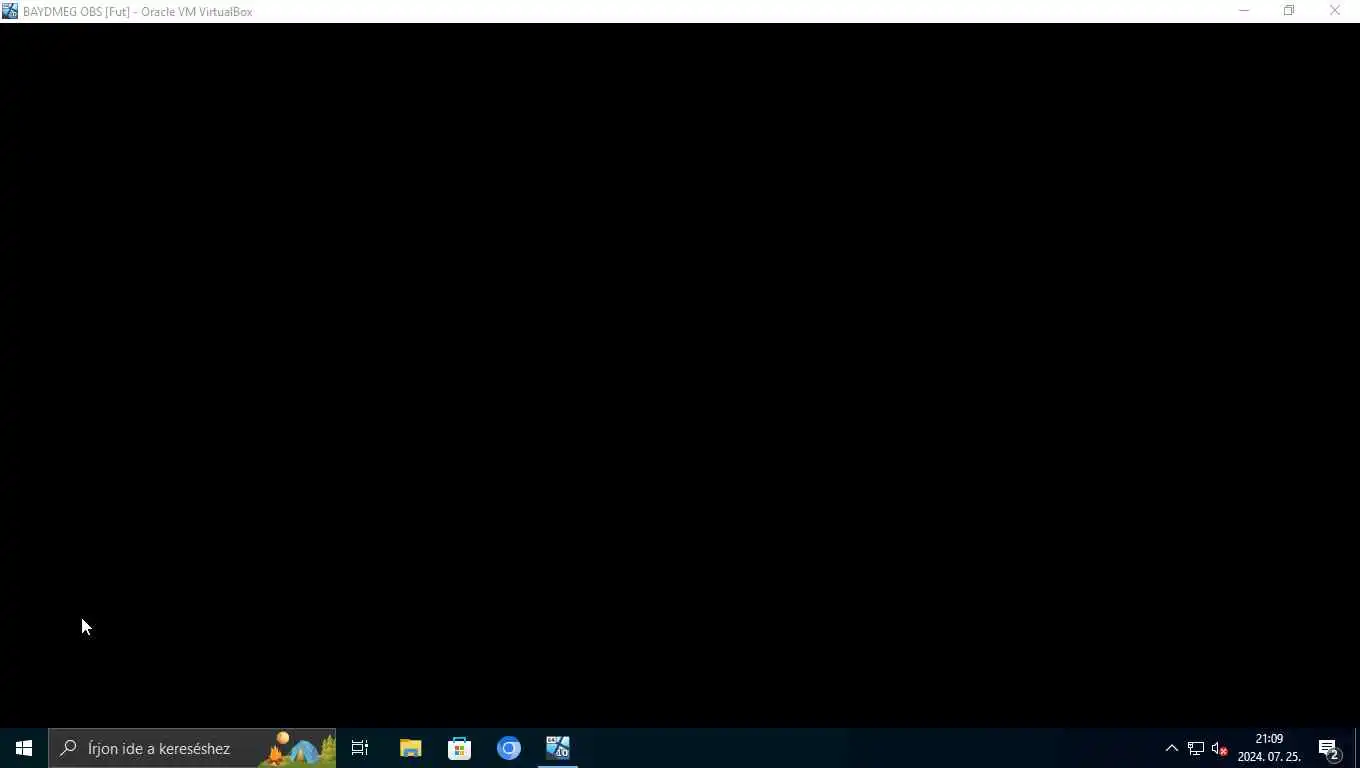This screenshot has width=1360, height=768.
Task: Open the notification center icon
Action: [1329, 748]
